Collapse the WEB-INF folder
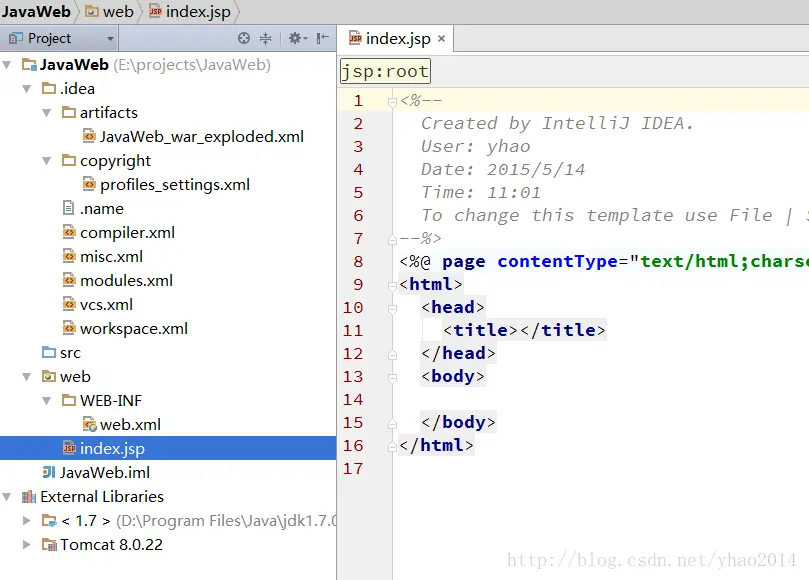Viewport: 809px width, 580px height. pyautogui.click(x=47, y=400)
